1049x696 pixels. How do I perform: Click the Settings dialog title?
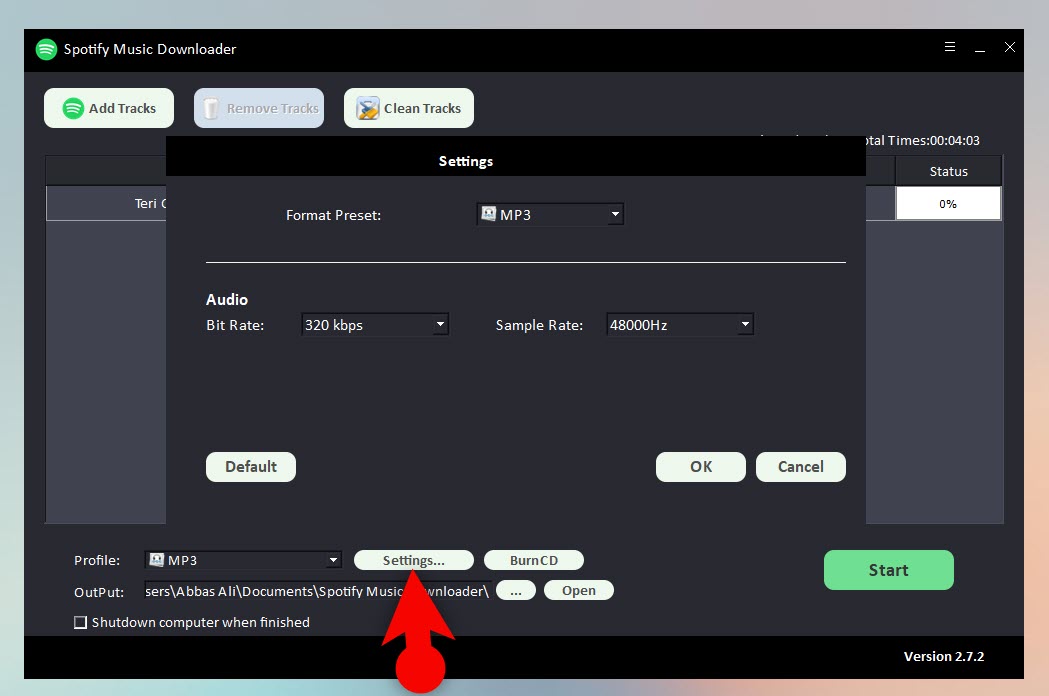tap(466, 161)
